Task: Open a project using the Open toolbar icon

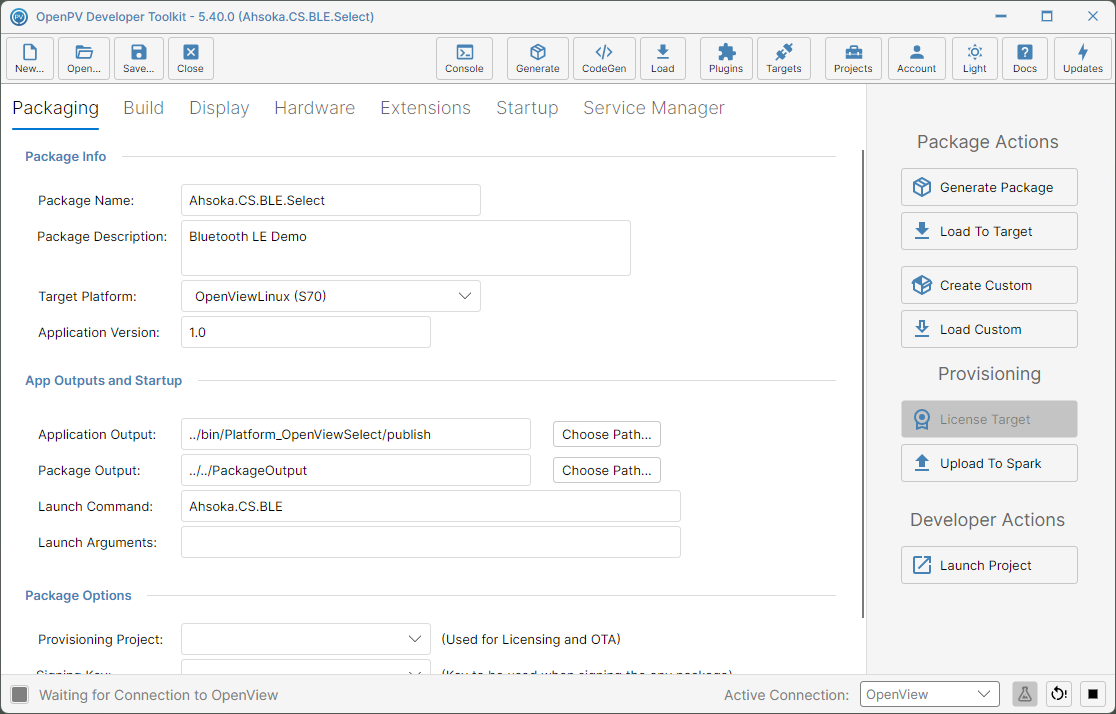Action: (84, 58)
